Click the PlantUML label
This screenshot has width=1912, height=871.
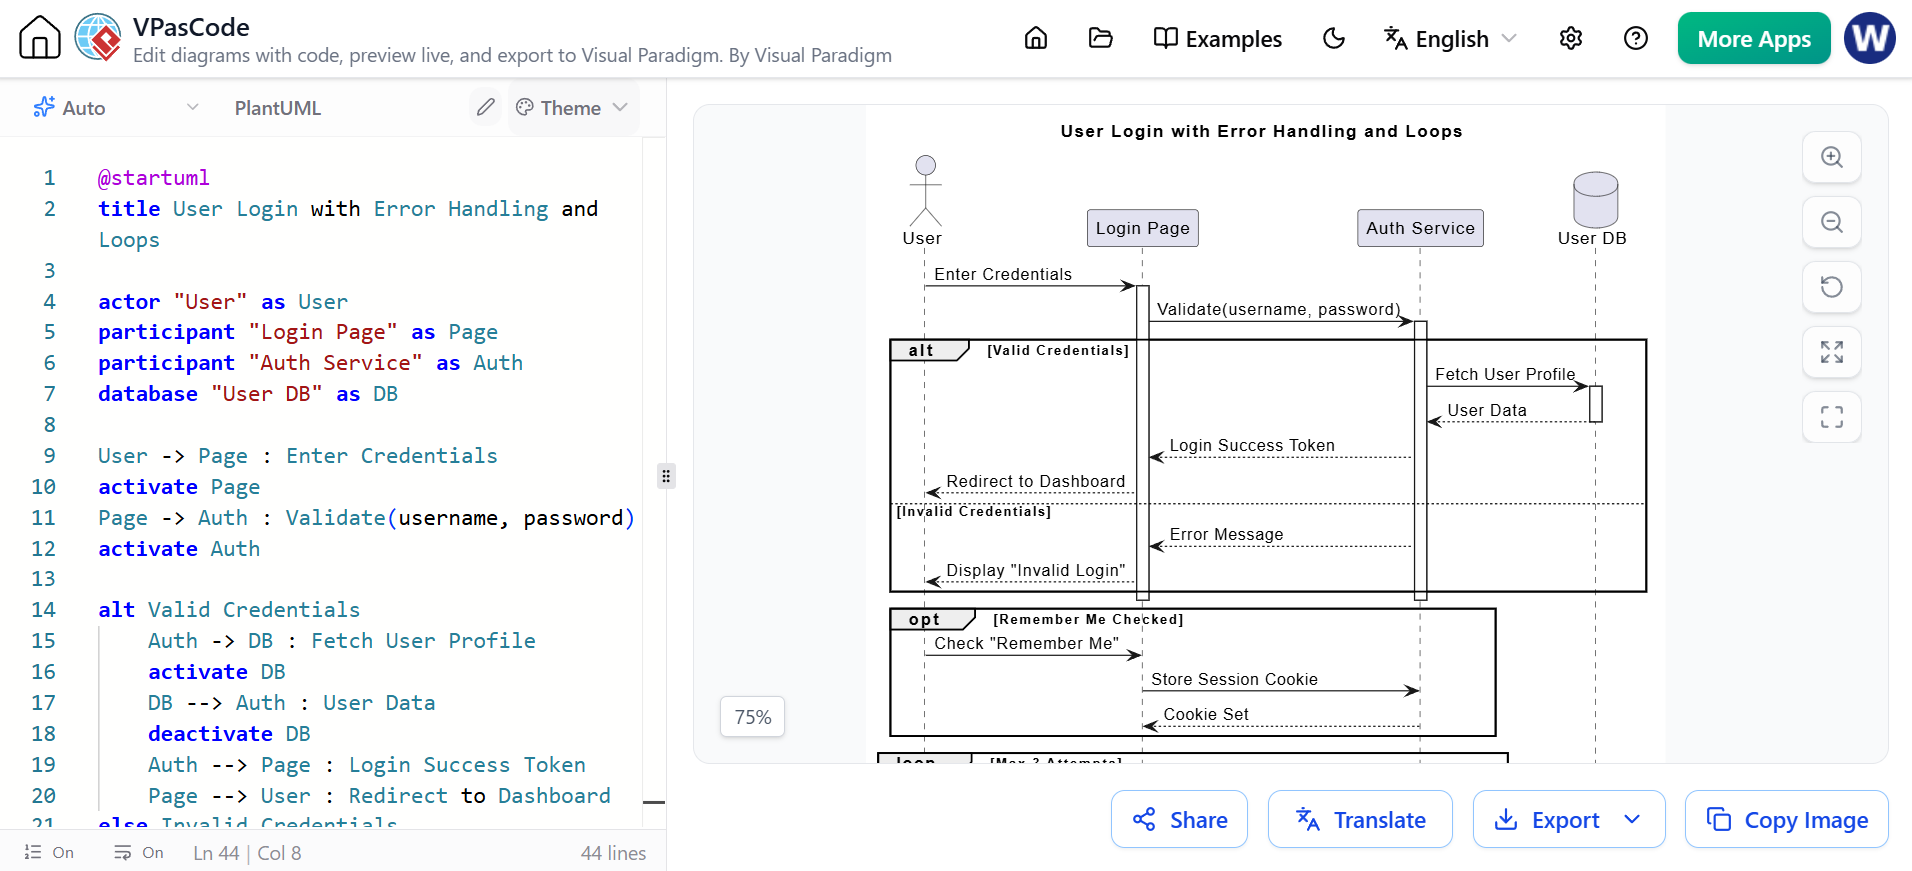pos(278,108)
